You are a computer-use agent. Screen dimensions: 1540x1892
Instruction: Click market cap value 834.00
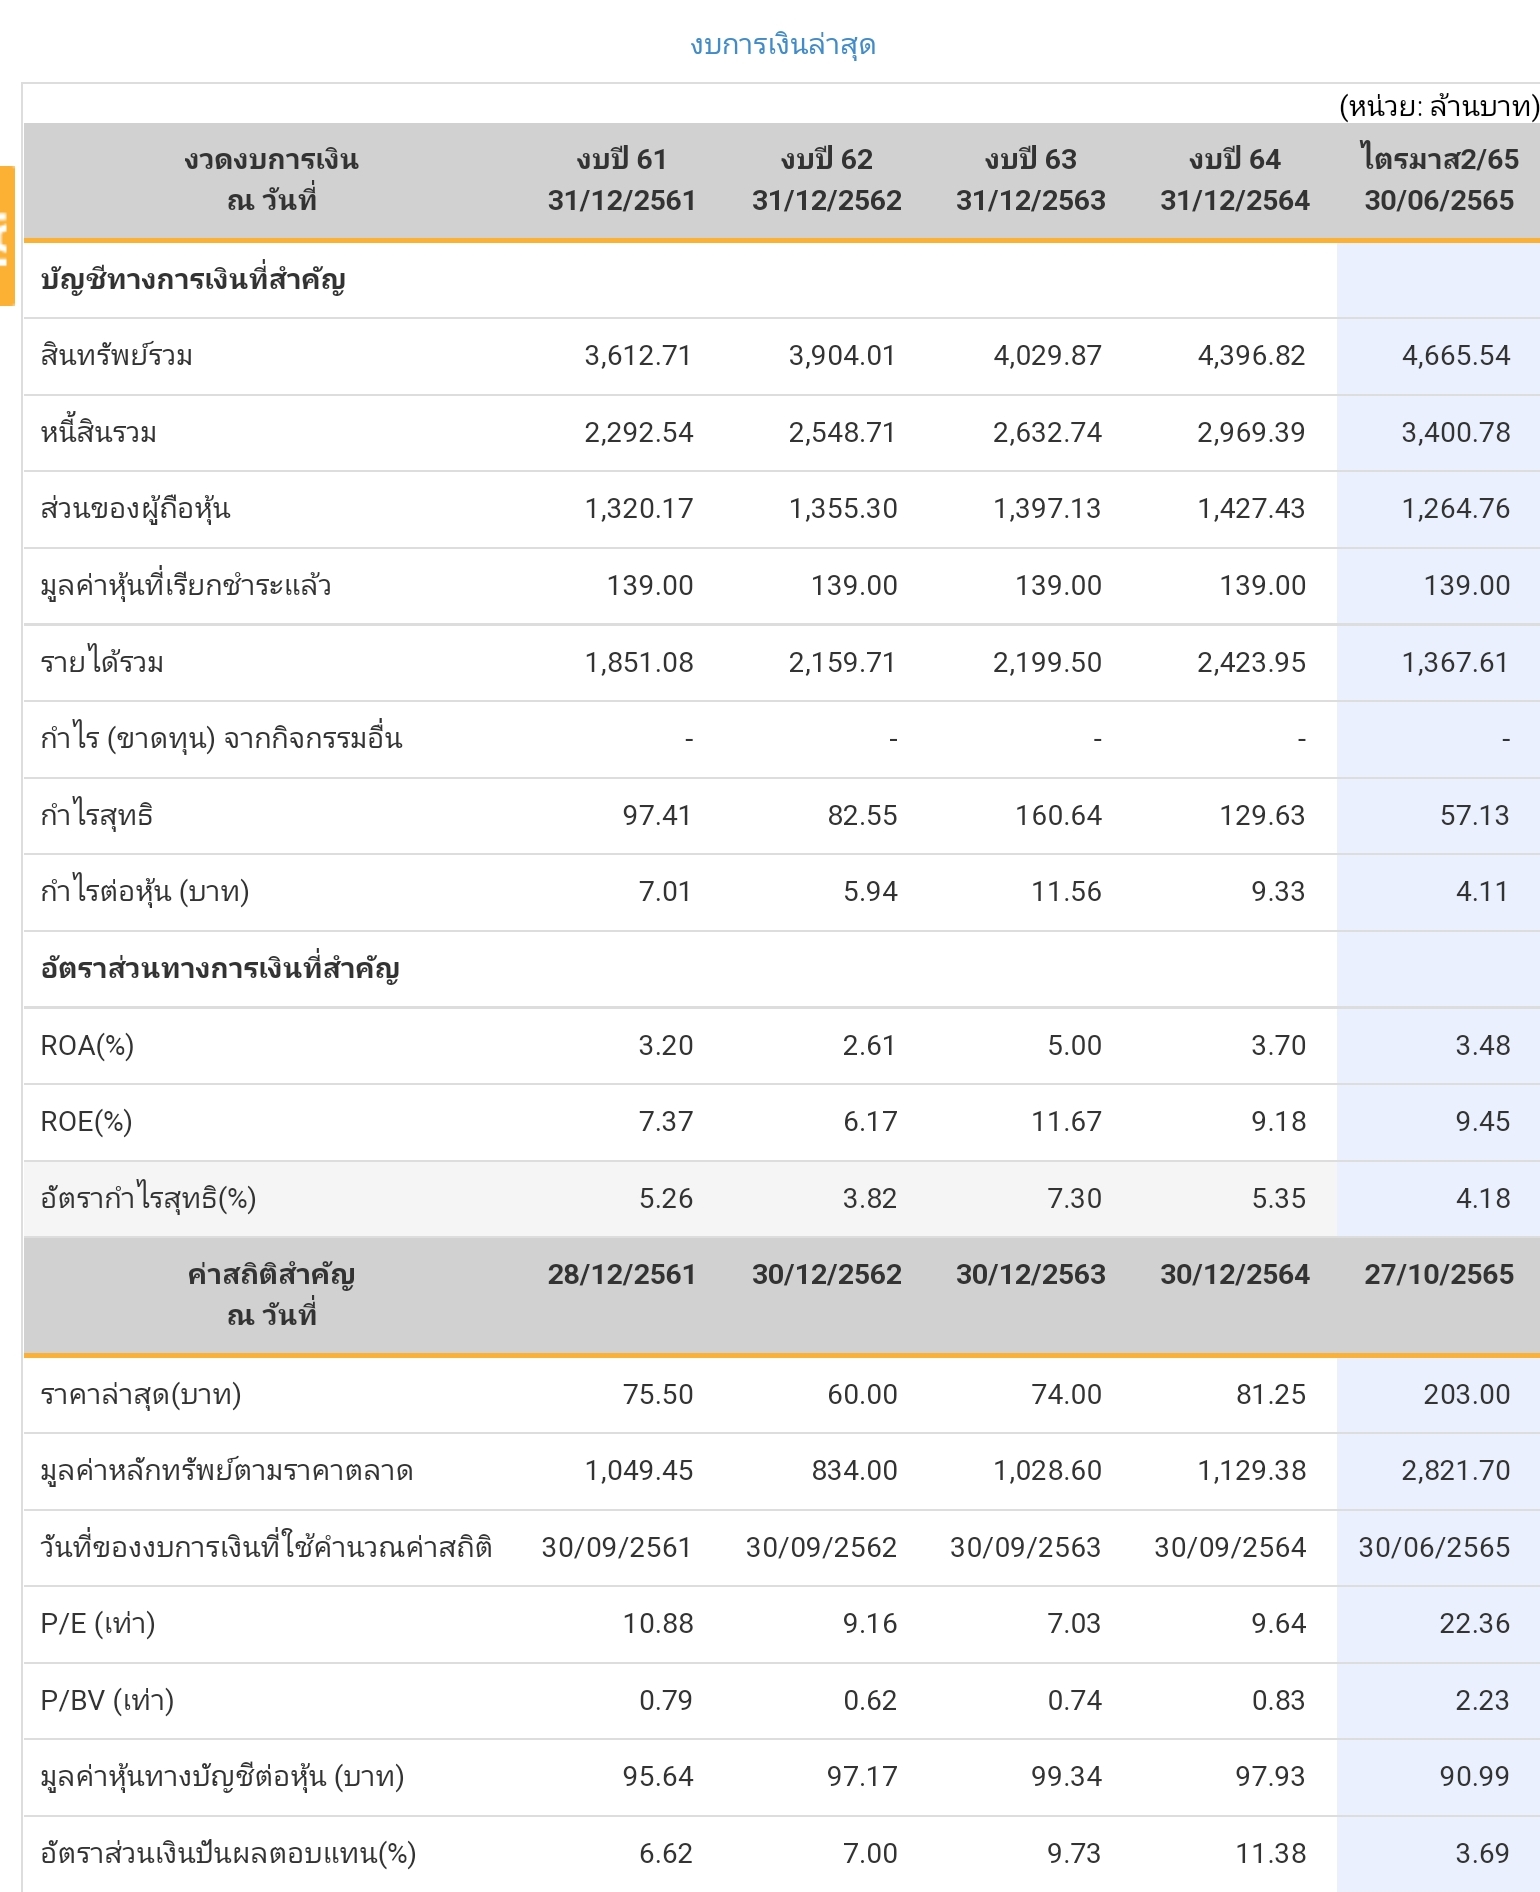854,1471
